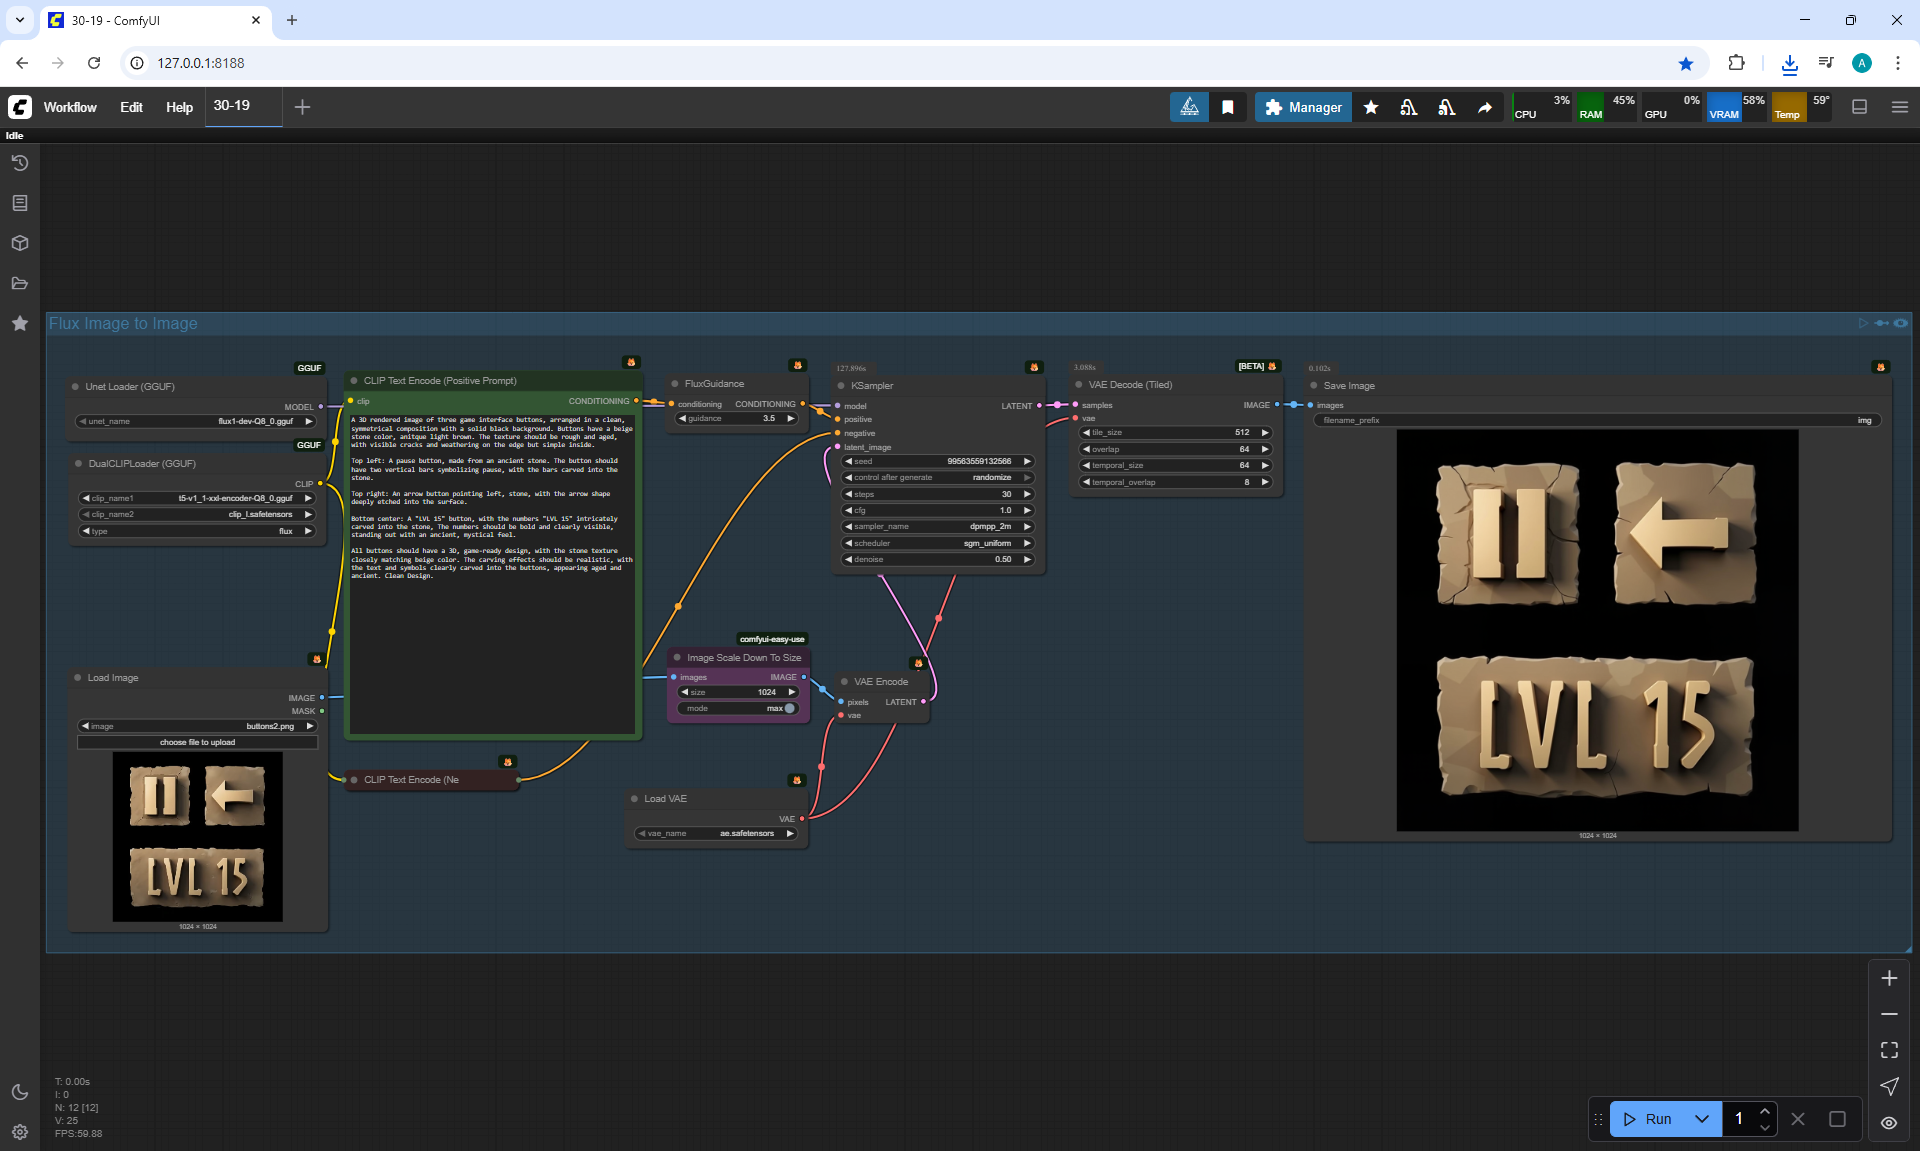Click fit view icon in canvas controls
Viewport: 1920px width, 1151px height.
click(1889, 1050)
